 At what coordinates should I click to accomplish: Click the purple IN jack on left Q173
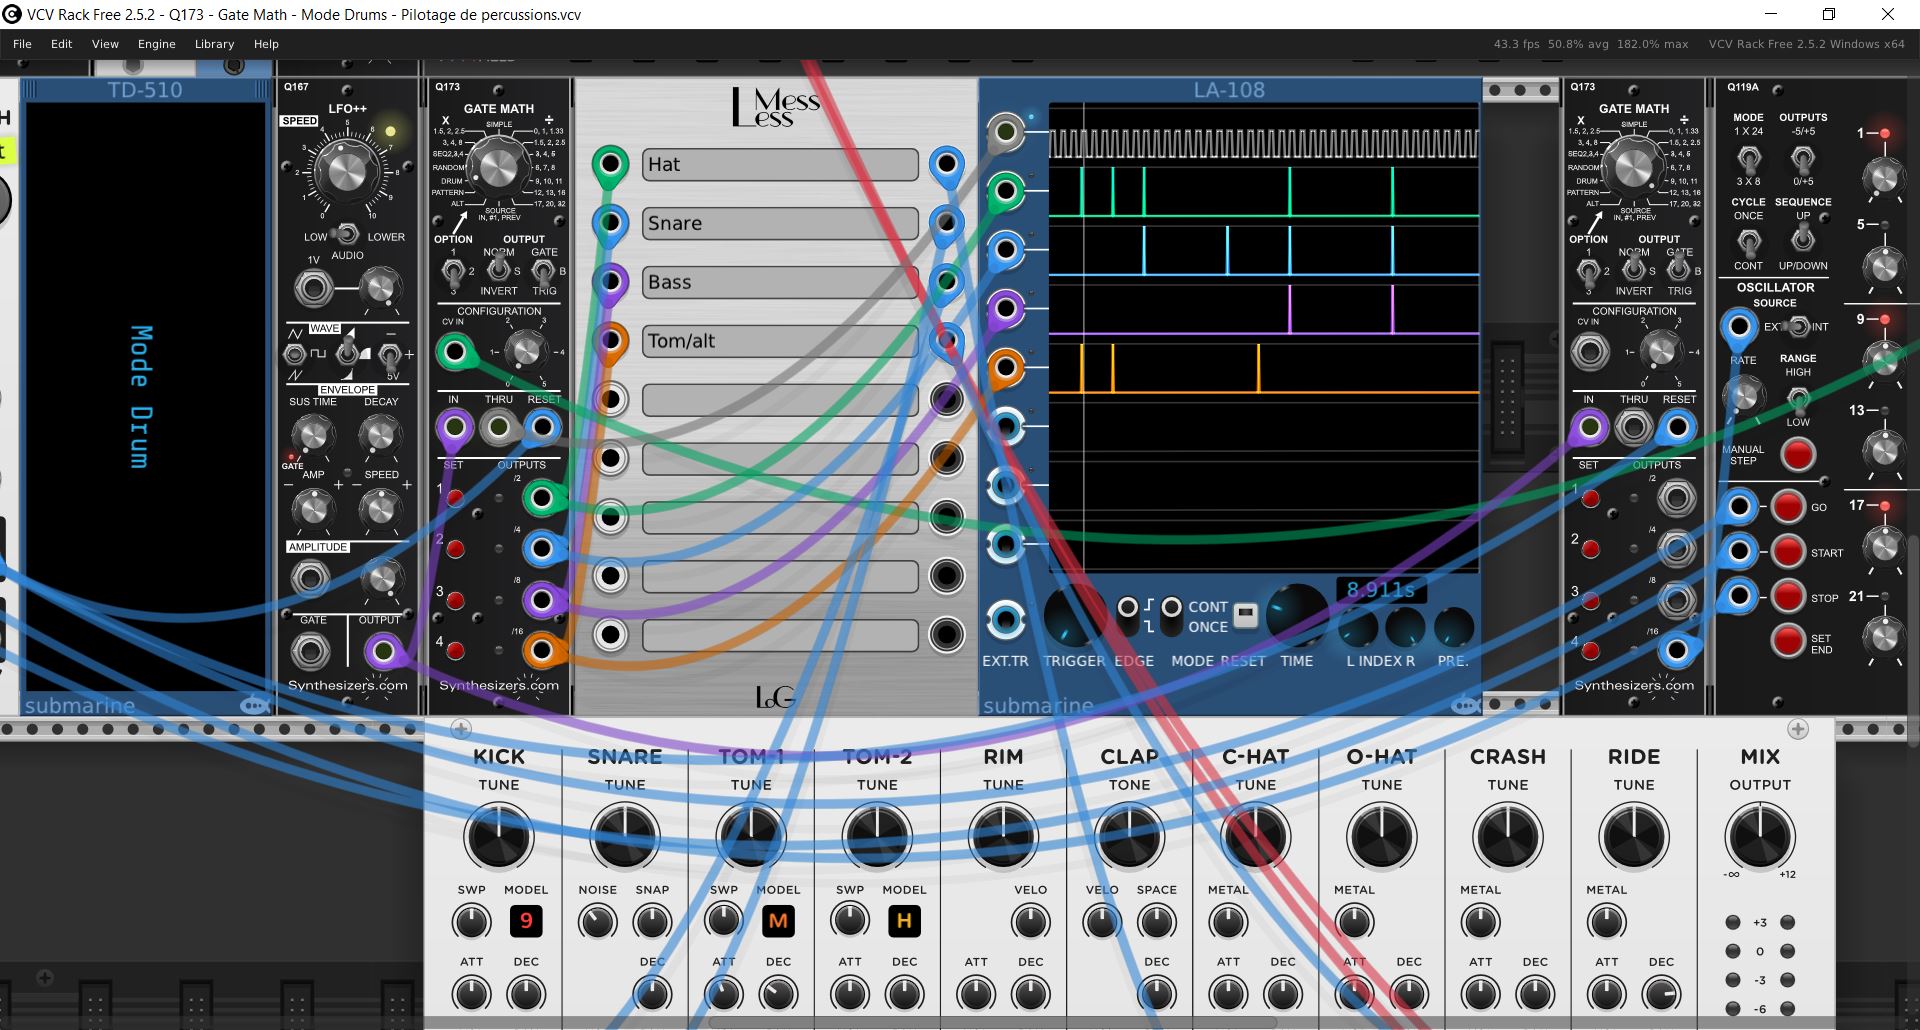[455, 428]
